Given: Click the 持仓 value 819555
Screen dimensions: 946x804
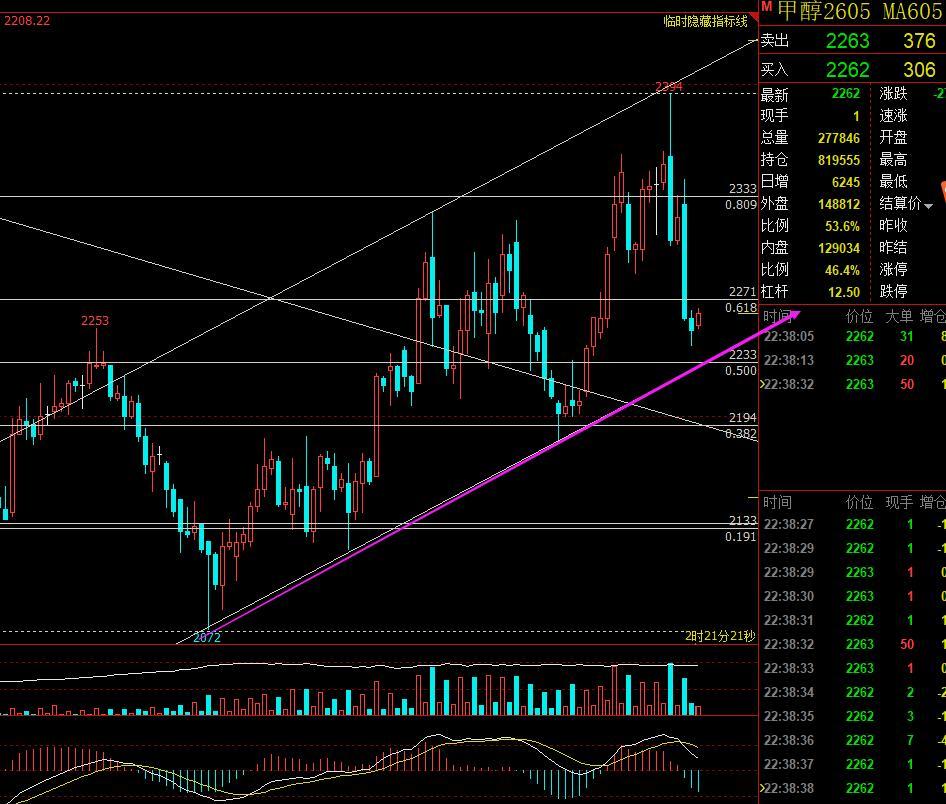Looking at the screenshot, I should pyautogui.click(x=839, y=160).
